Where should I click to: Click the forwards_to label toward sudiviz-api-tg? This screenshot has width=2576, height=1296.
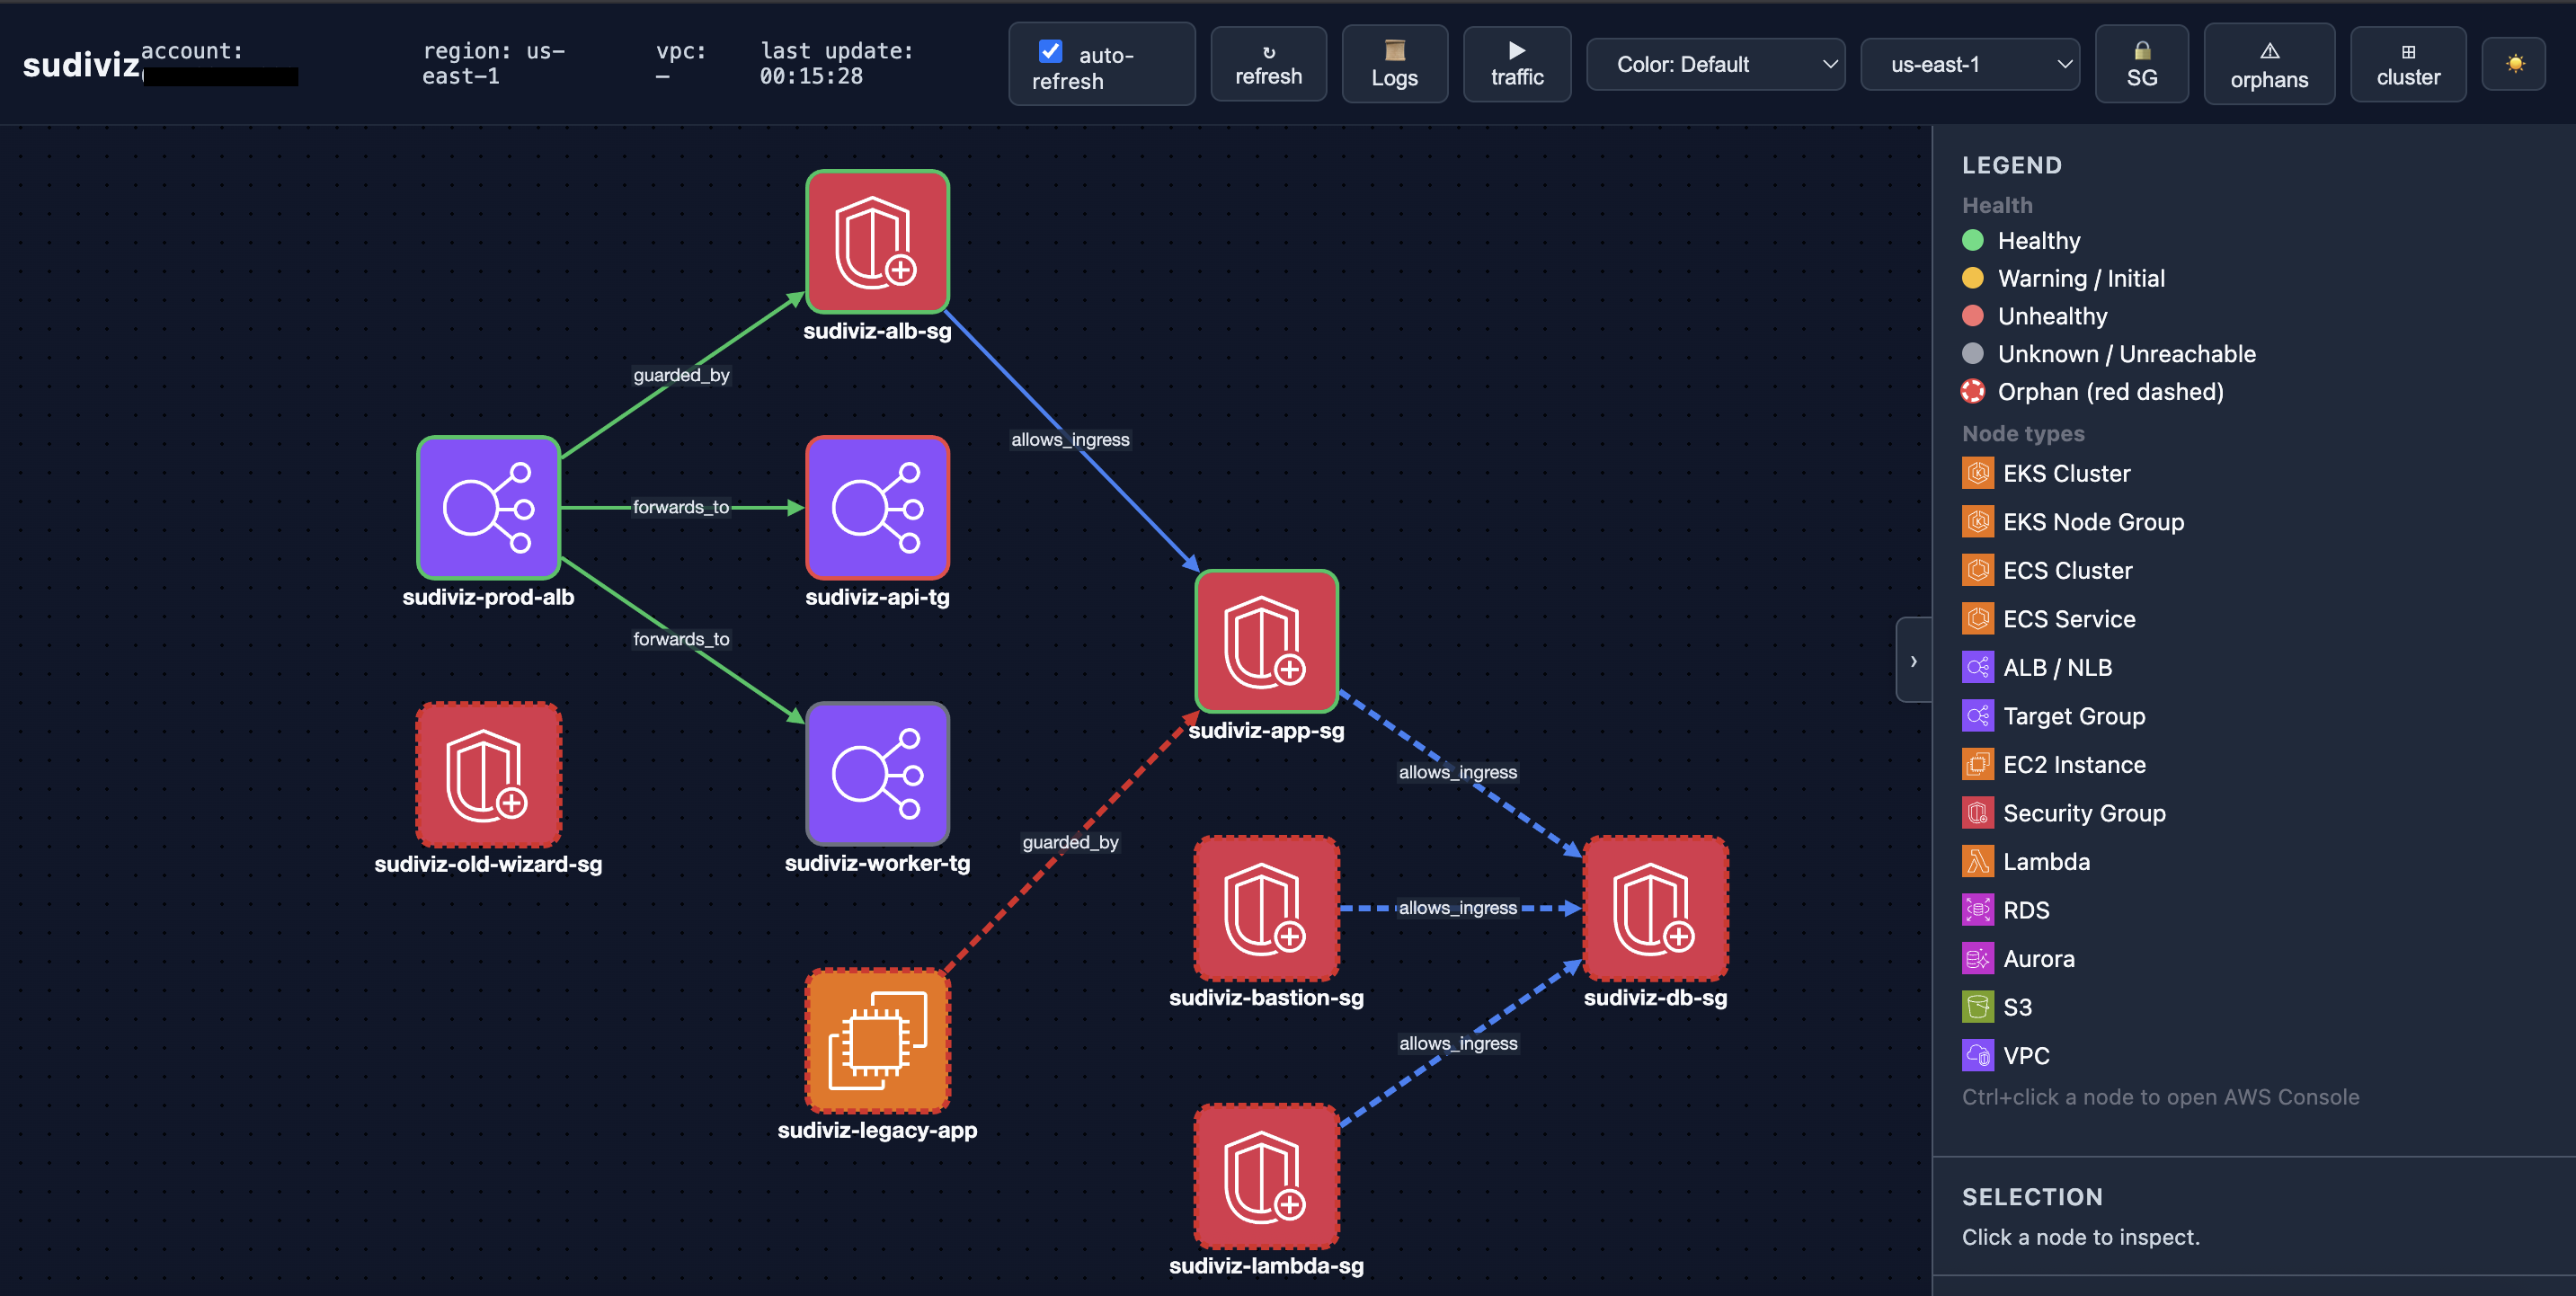coord(681,507)
